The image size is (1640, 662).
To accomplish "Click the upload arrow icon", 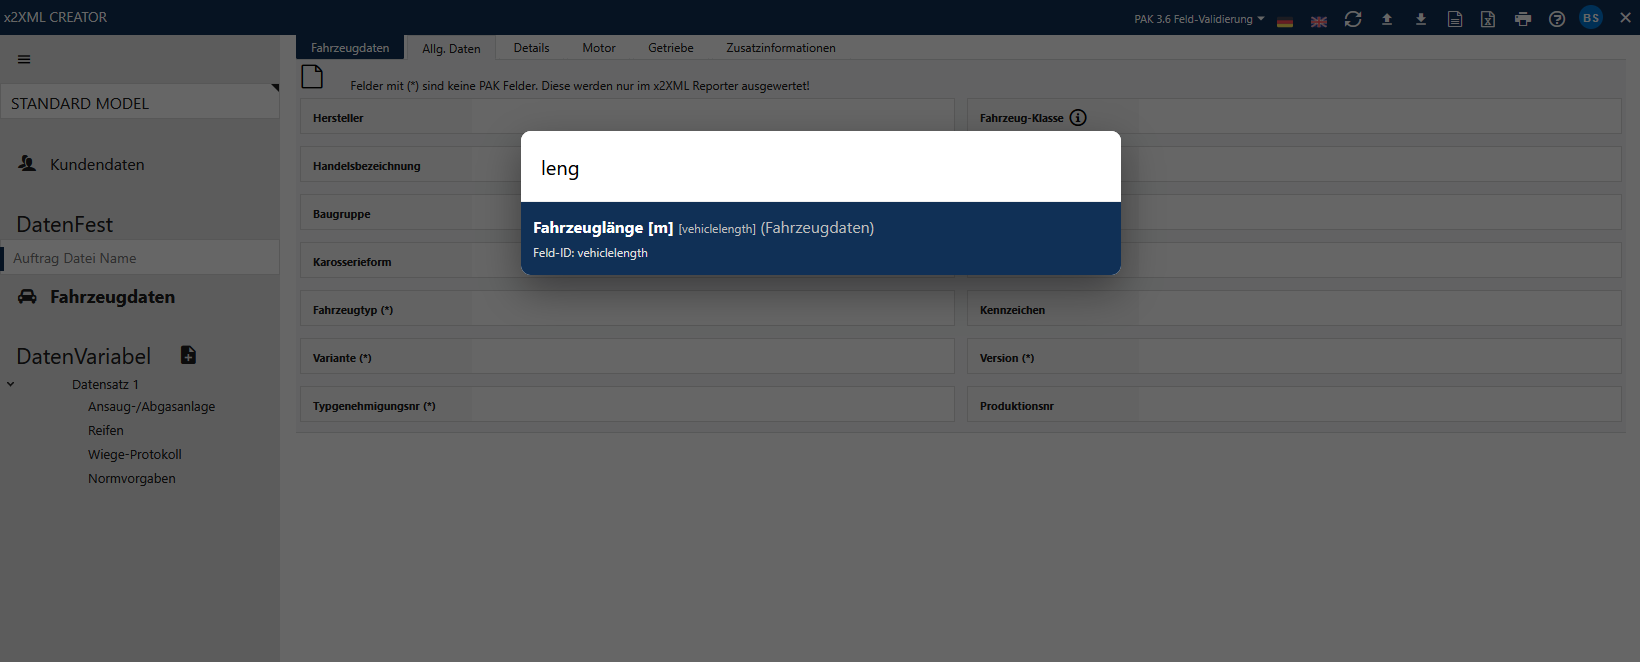I will point(1387,19).
